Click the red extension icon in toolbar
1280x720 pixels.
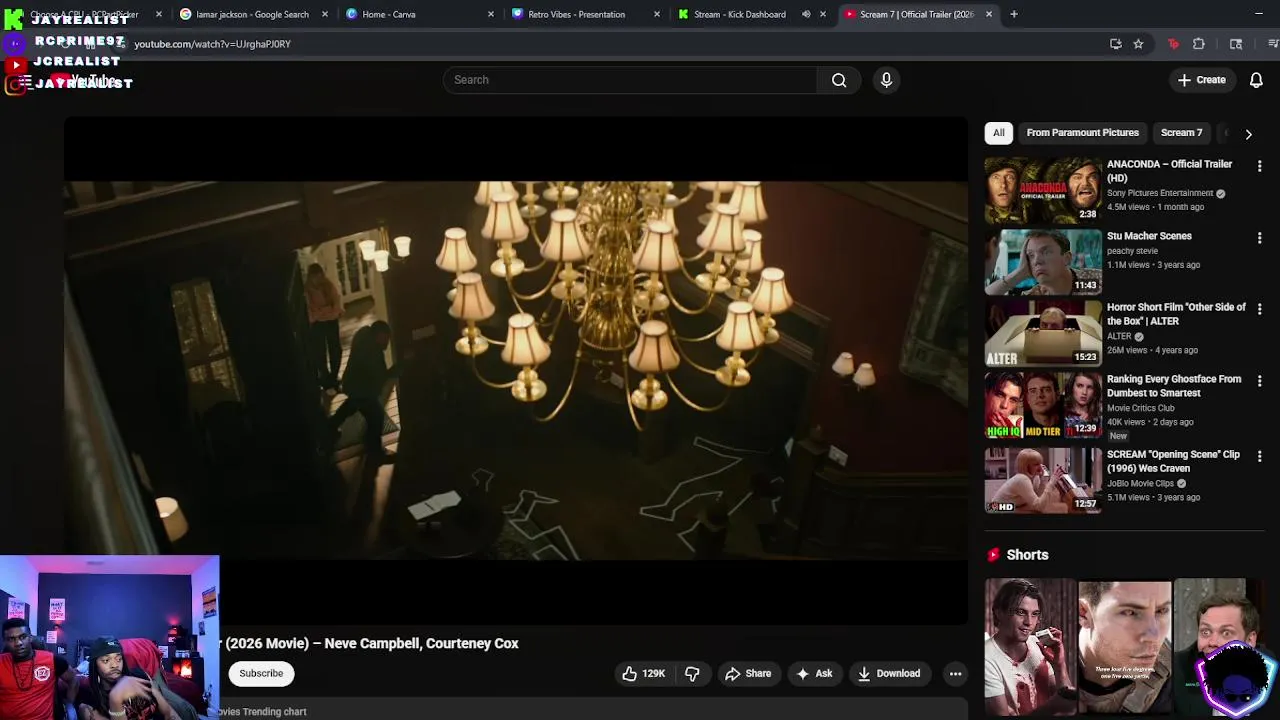[1174, 44]
